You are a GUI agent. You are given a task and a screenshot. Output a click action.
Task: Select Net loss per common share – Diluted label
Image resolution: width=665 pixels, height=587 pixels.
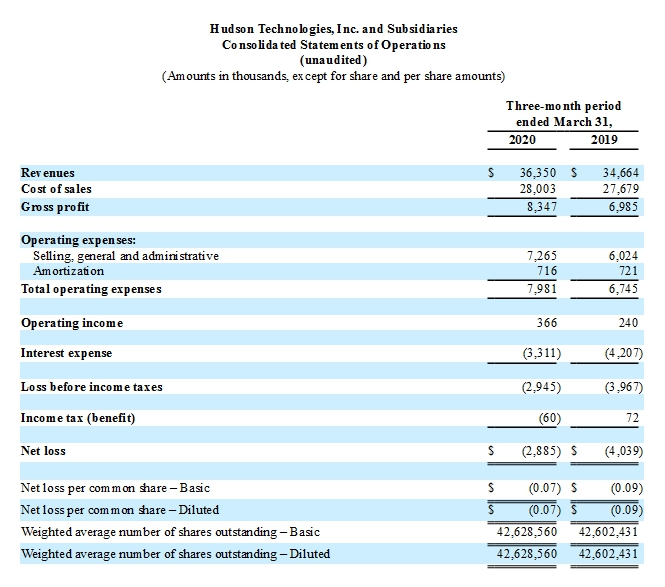tap(120, 510)
